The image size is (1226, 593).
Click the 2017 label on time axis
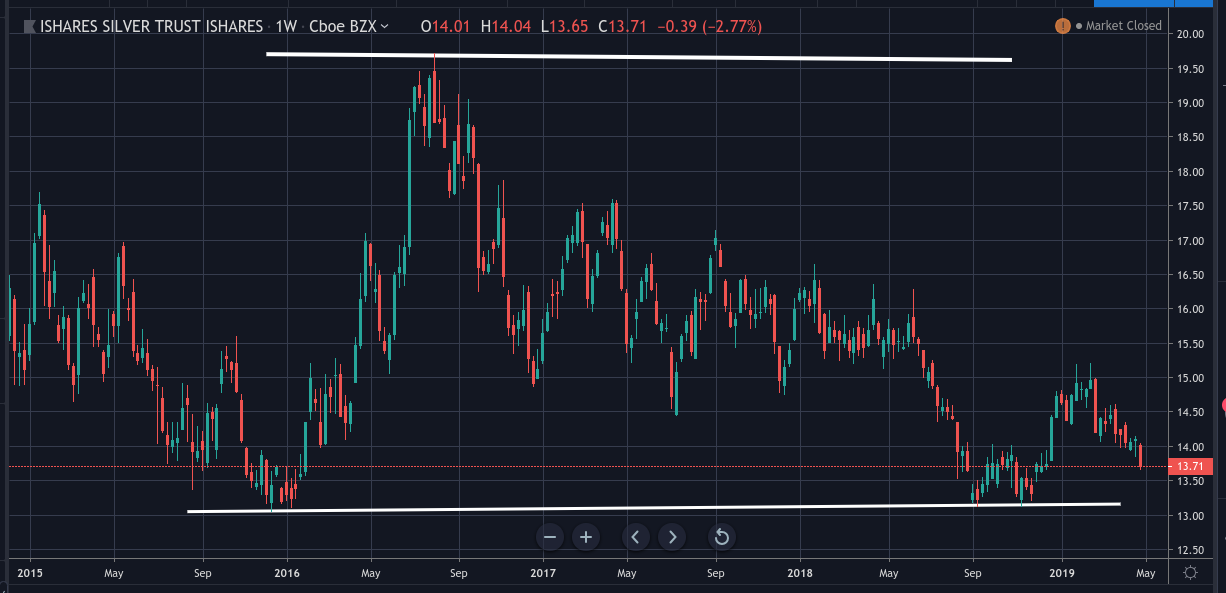click(x=543, y=573)
